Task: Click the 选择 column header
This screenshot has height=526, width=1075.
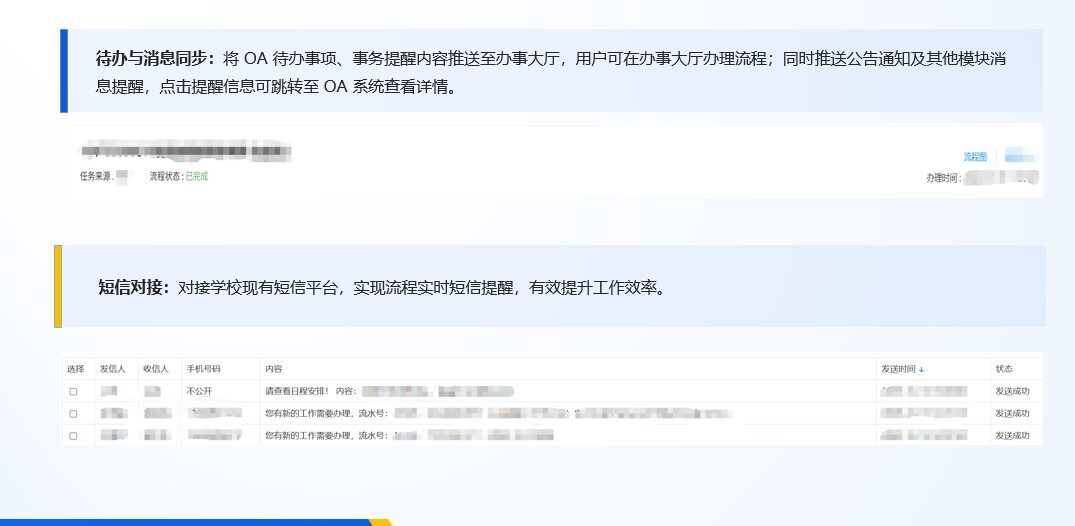Action: click(x=76, y=369)
